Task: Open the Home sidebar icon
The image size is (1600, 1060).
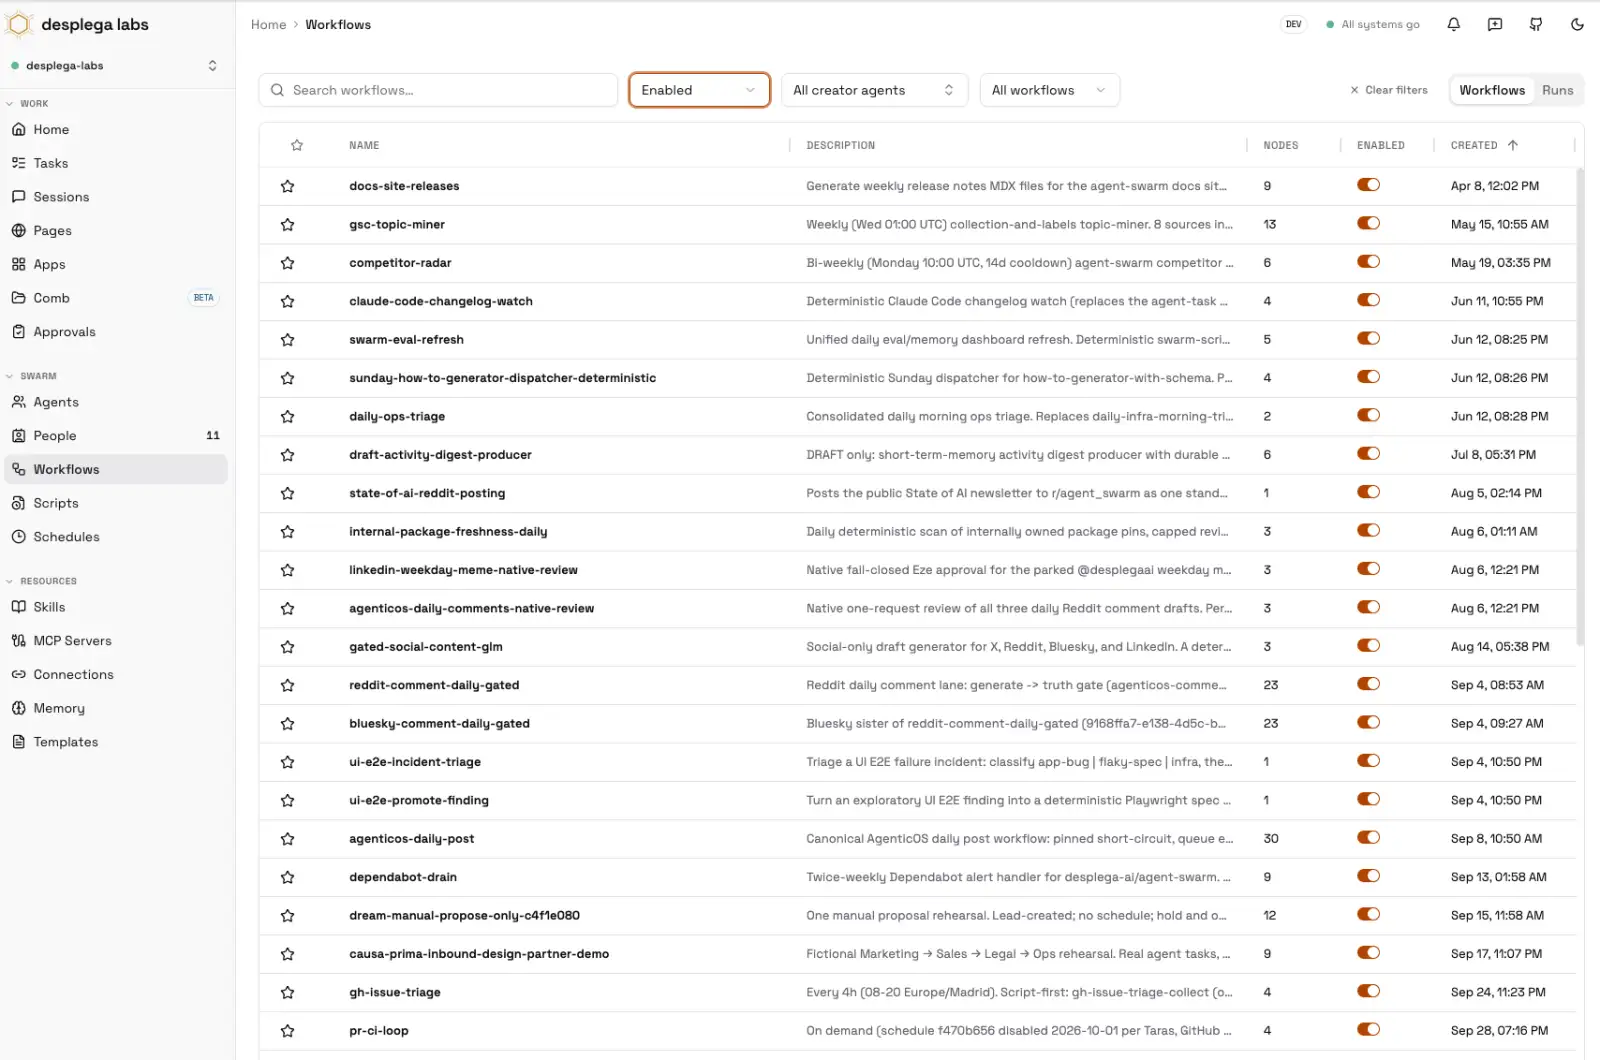Action: point(19,130)
